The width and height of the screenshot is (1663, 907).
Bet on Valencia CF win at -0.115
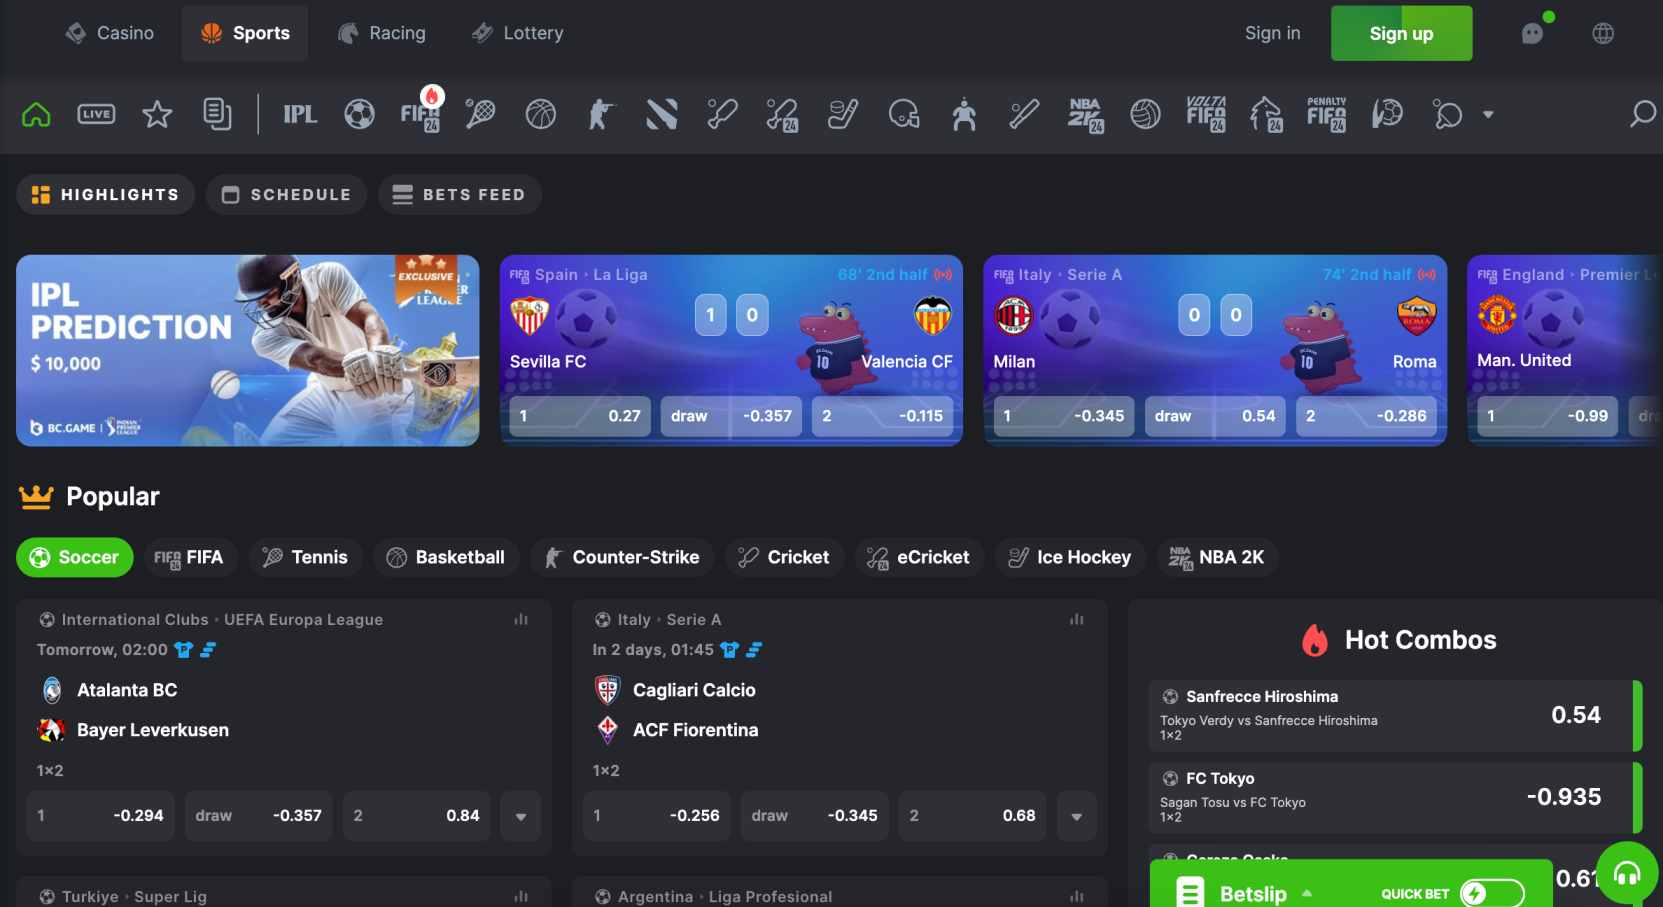(x=883, y=416)
